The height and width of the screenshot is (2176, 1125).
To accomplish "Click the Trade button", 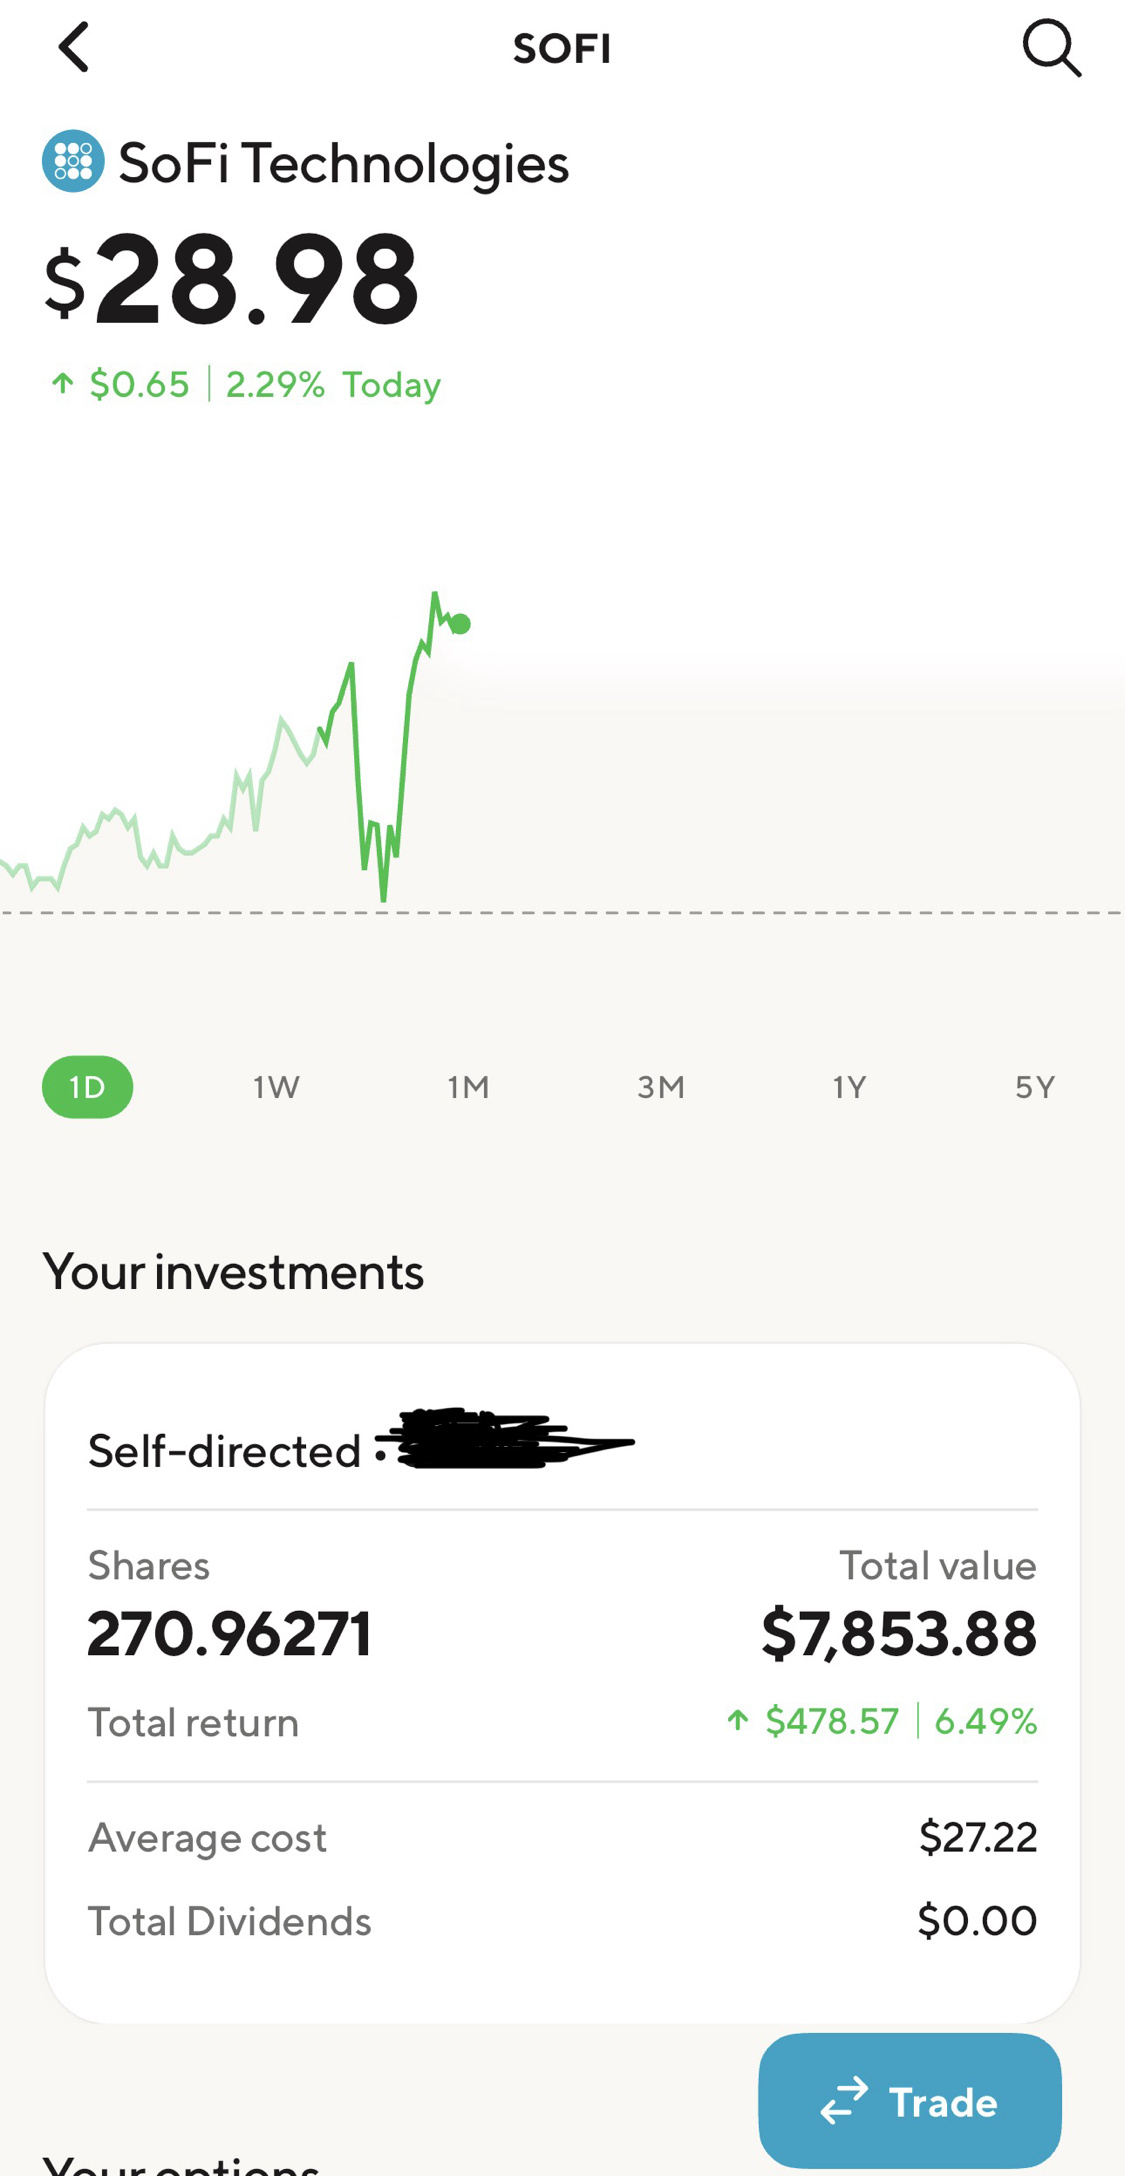I will click(x=910, y=2101).
